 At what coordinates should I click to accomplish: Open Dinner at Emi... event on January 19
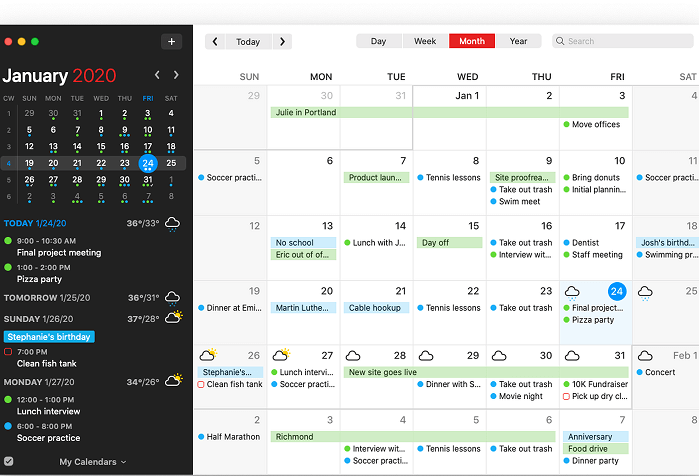tap(230, 308)
